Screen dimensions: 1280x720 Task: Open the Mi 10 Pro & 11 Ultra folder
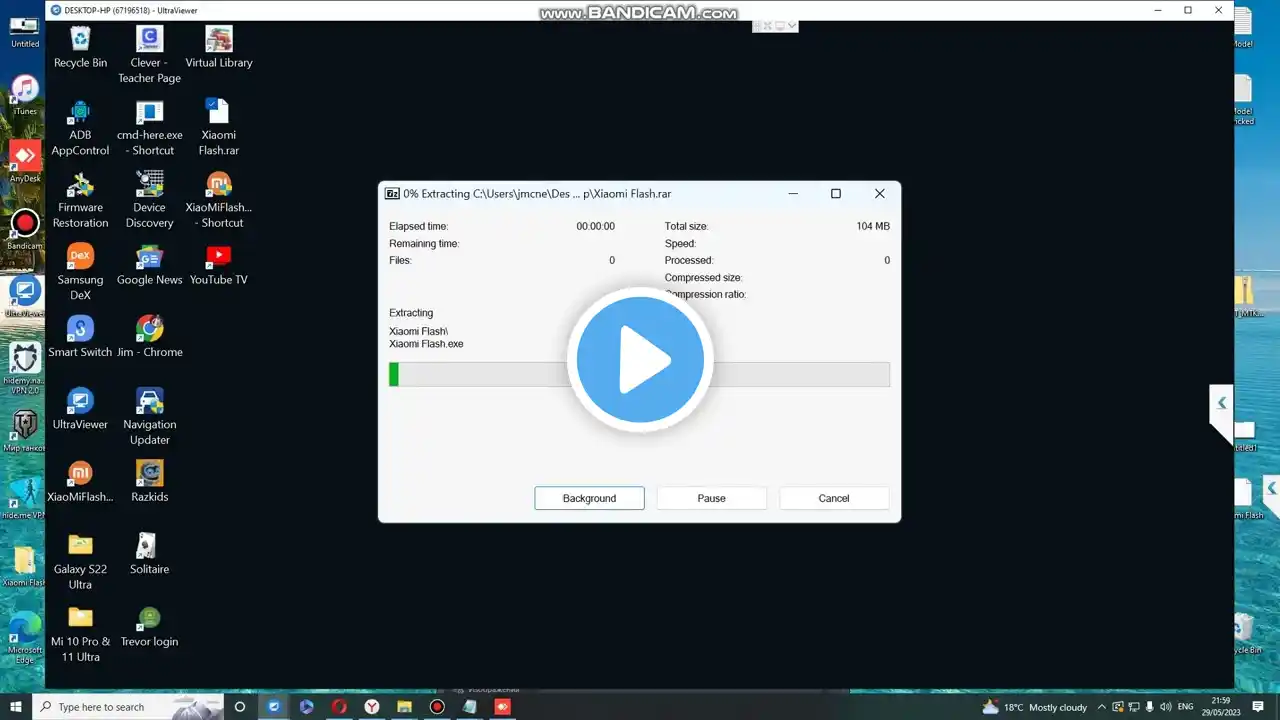click(x=80, y=634)
